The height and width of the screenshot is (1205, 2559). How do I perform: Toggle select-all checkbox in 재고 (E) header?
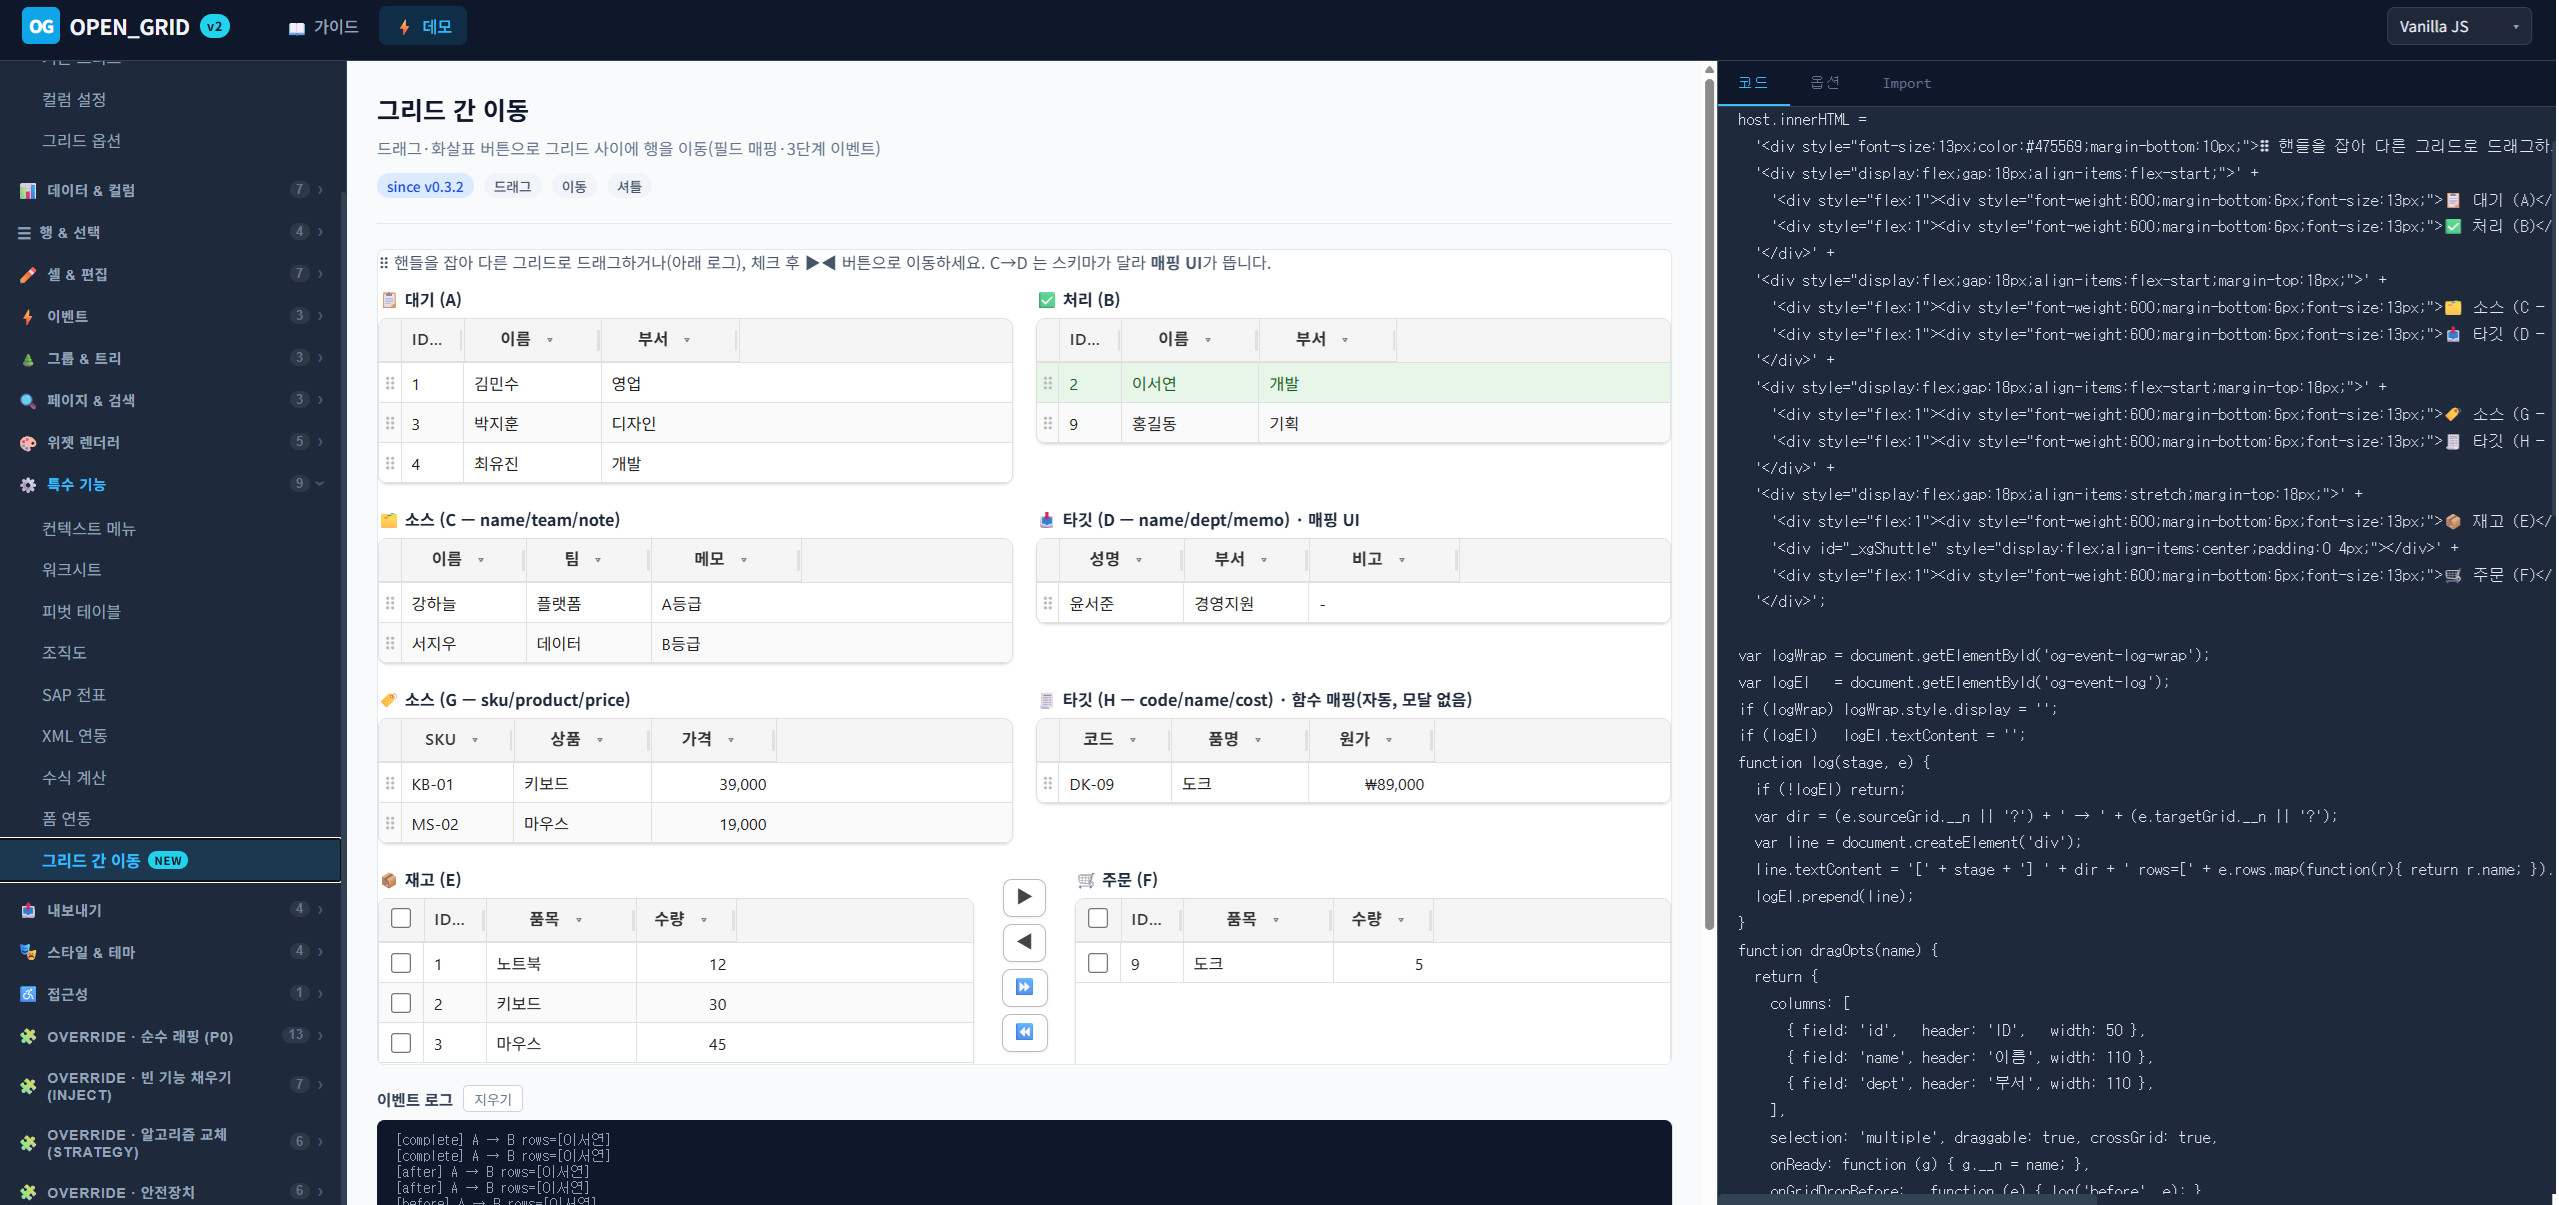[401, 918]
